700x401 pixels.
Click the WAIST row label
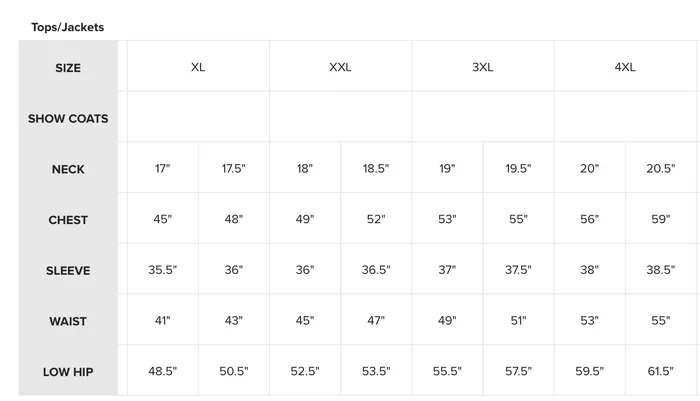point(68,321)
